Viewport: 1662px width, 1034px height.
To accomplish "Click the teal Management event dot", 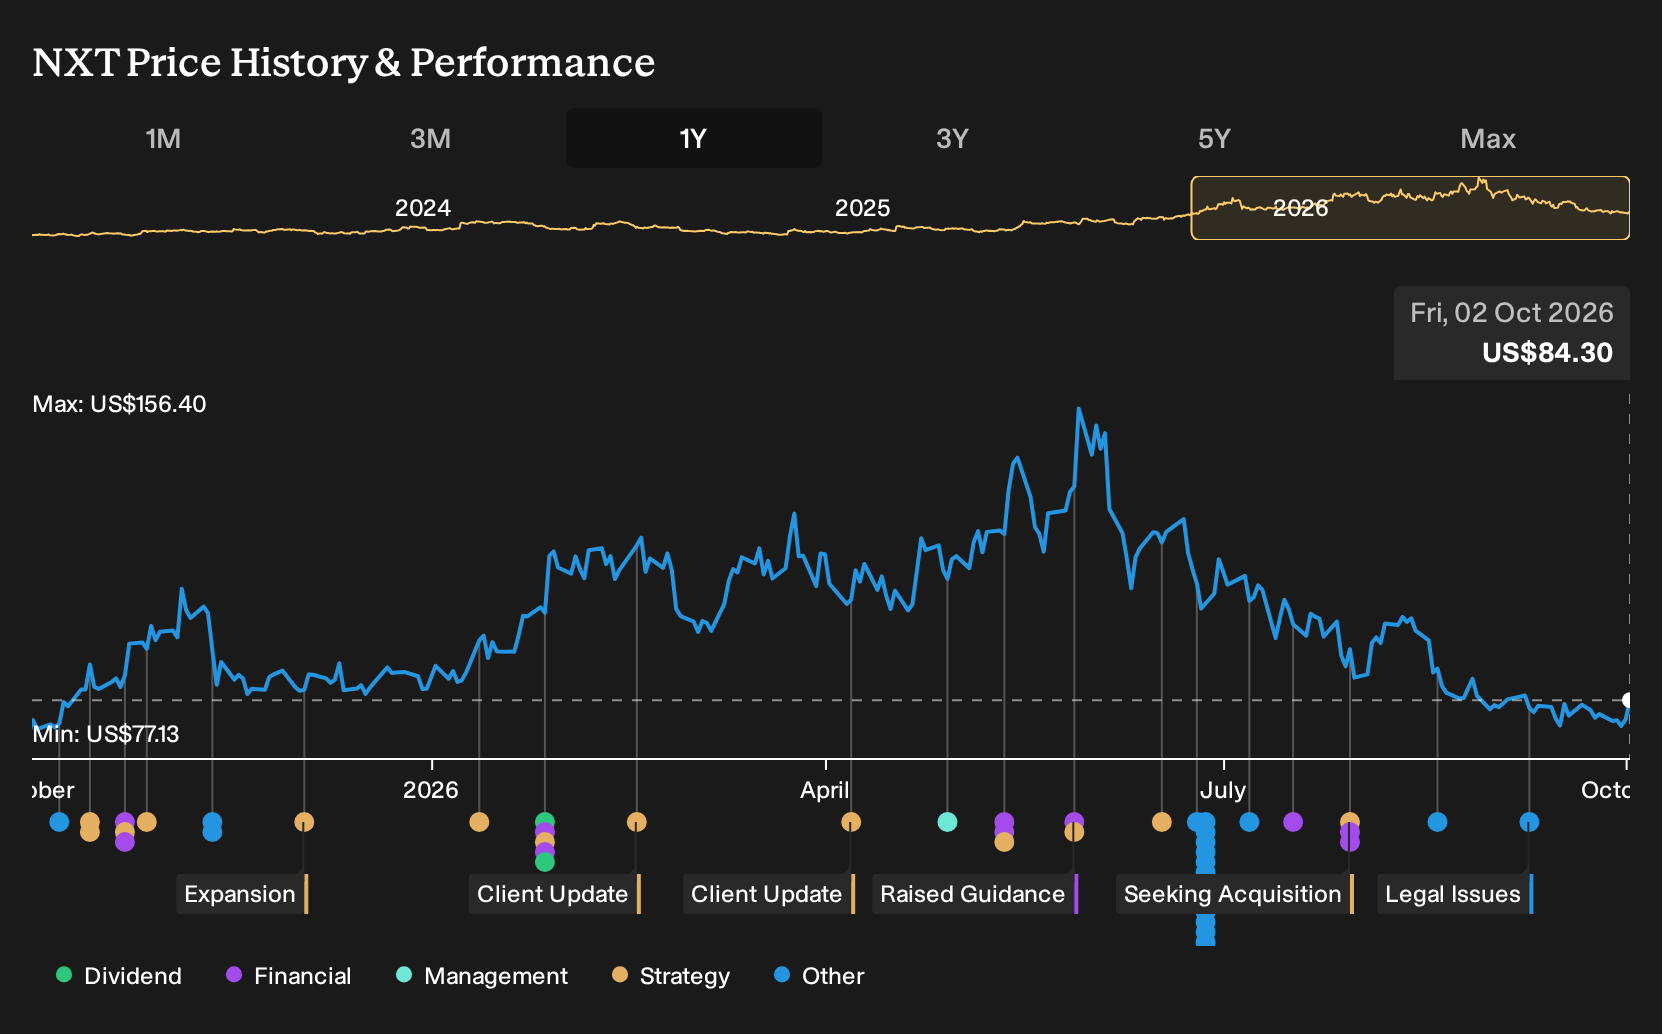I will (947, 822).
